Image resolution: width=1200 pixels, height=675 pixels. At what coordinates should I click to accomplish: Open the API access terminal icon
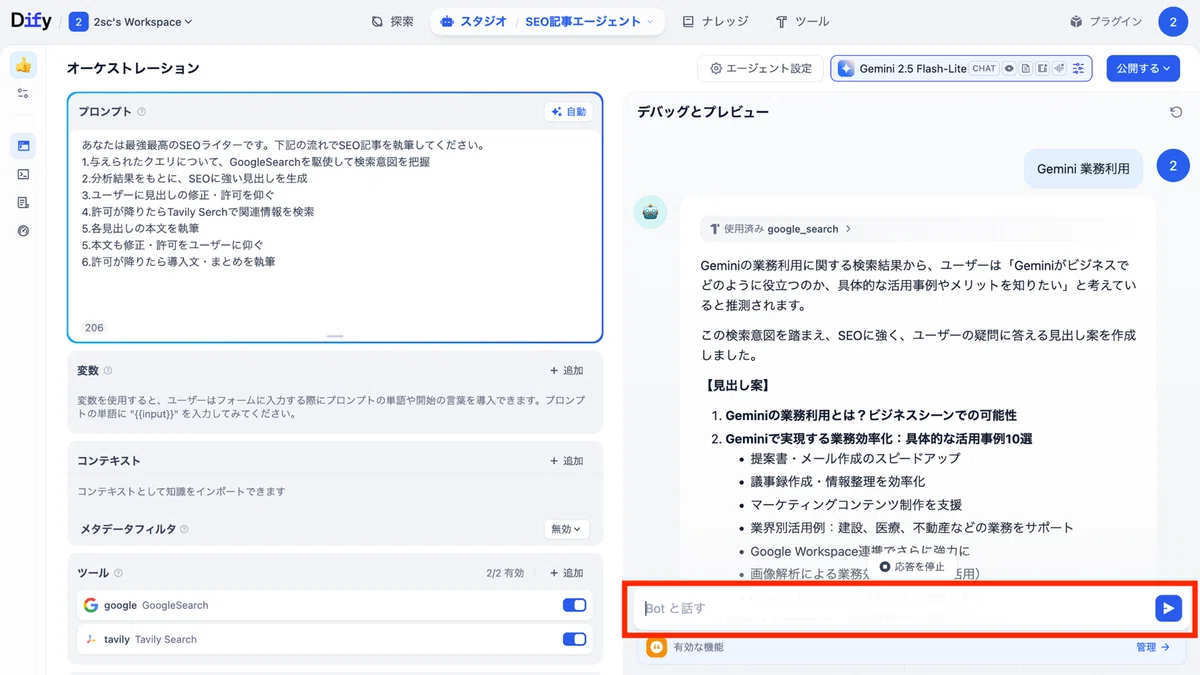pos(23,174)
